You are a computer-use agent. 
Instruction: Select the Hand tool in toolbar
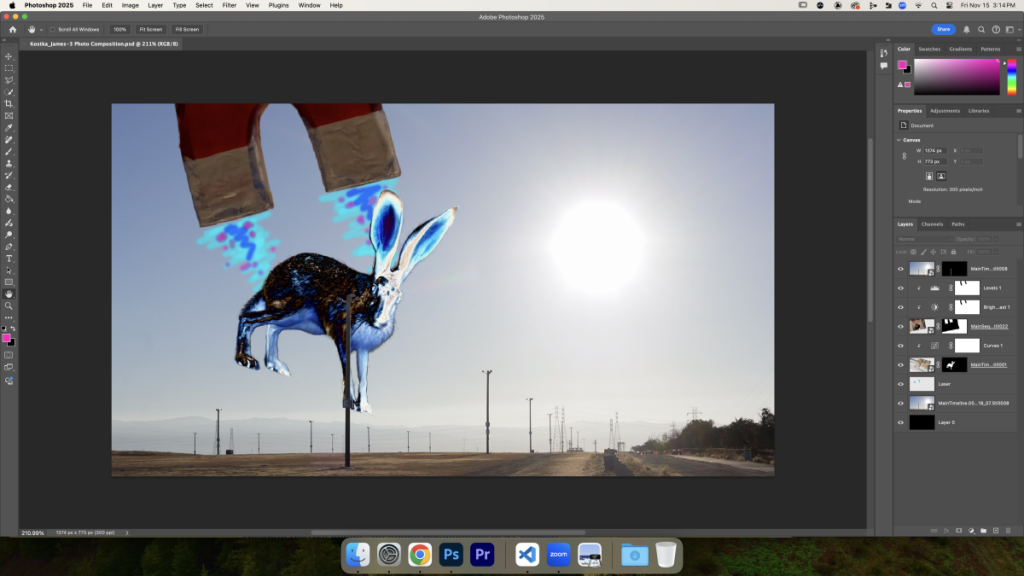[x=9, y=294]
